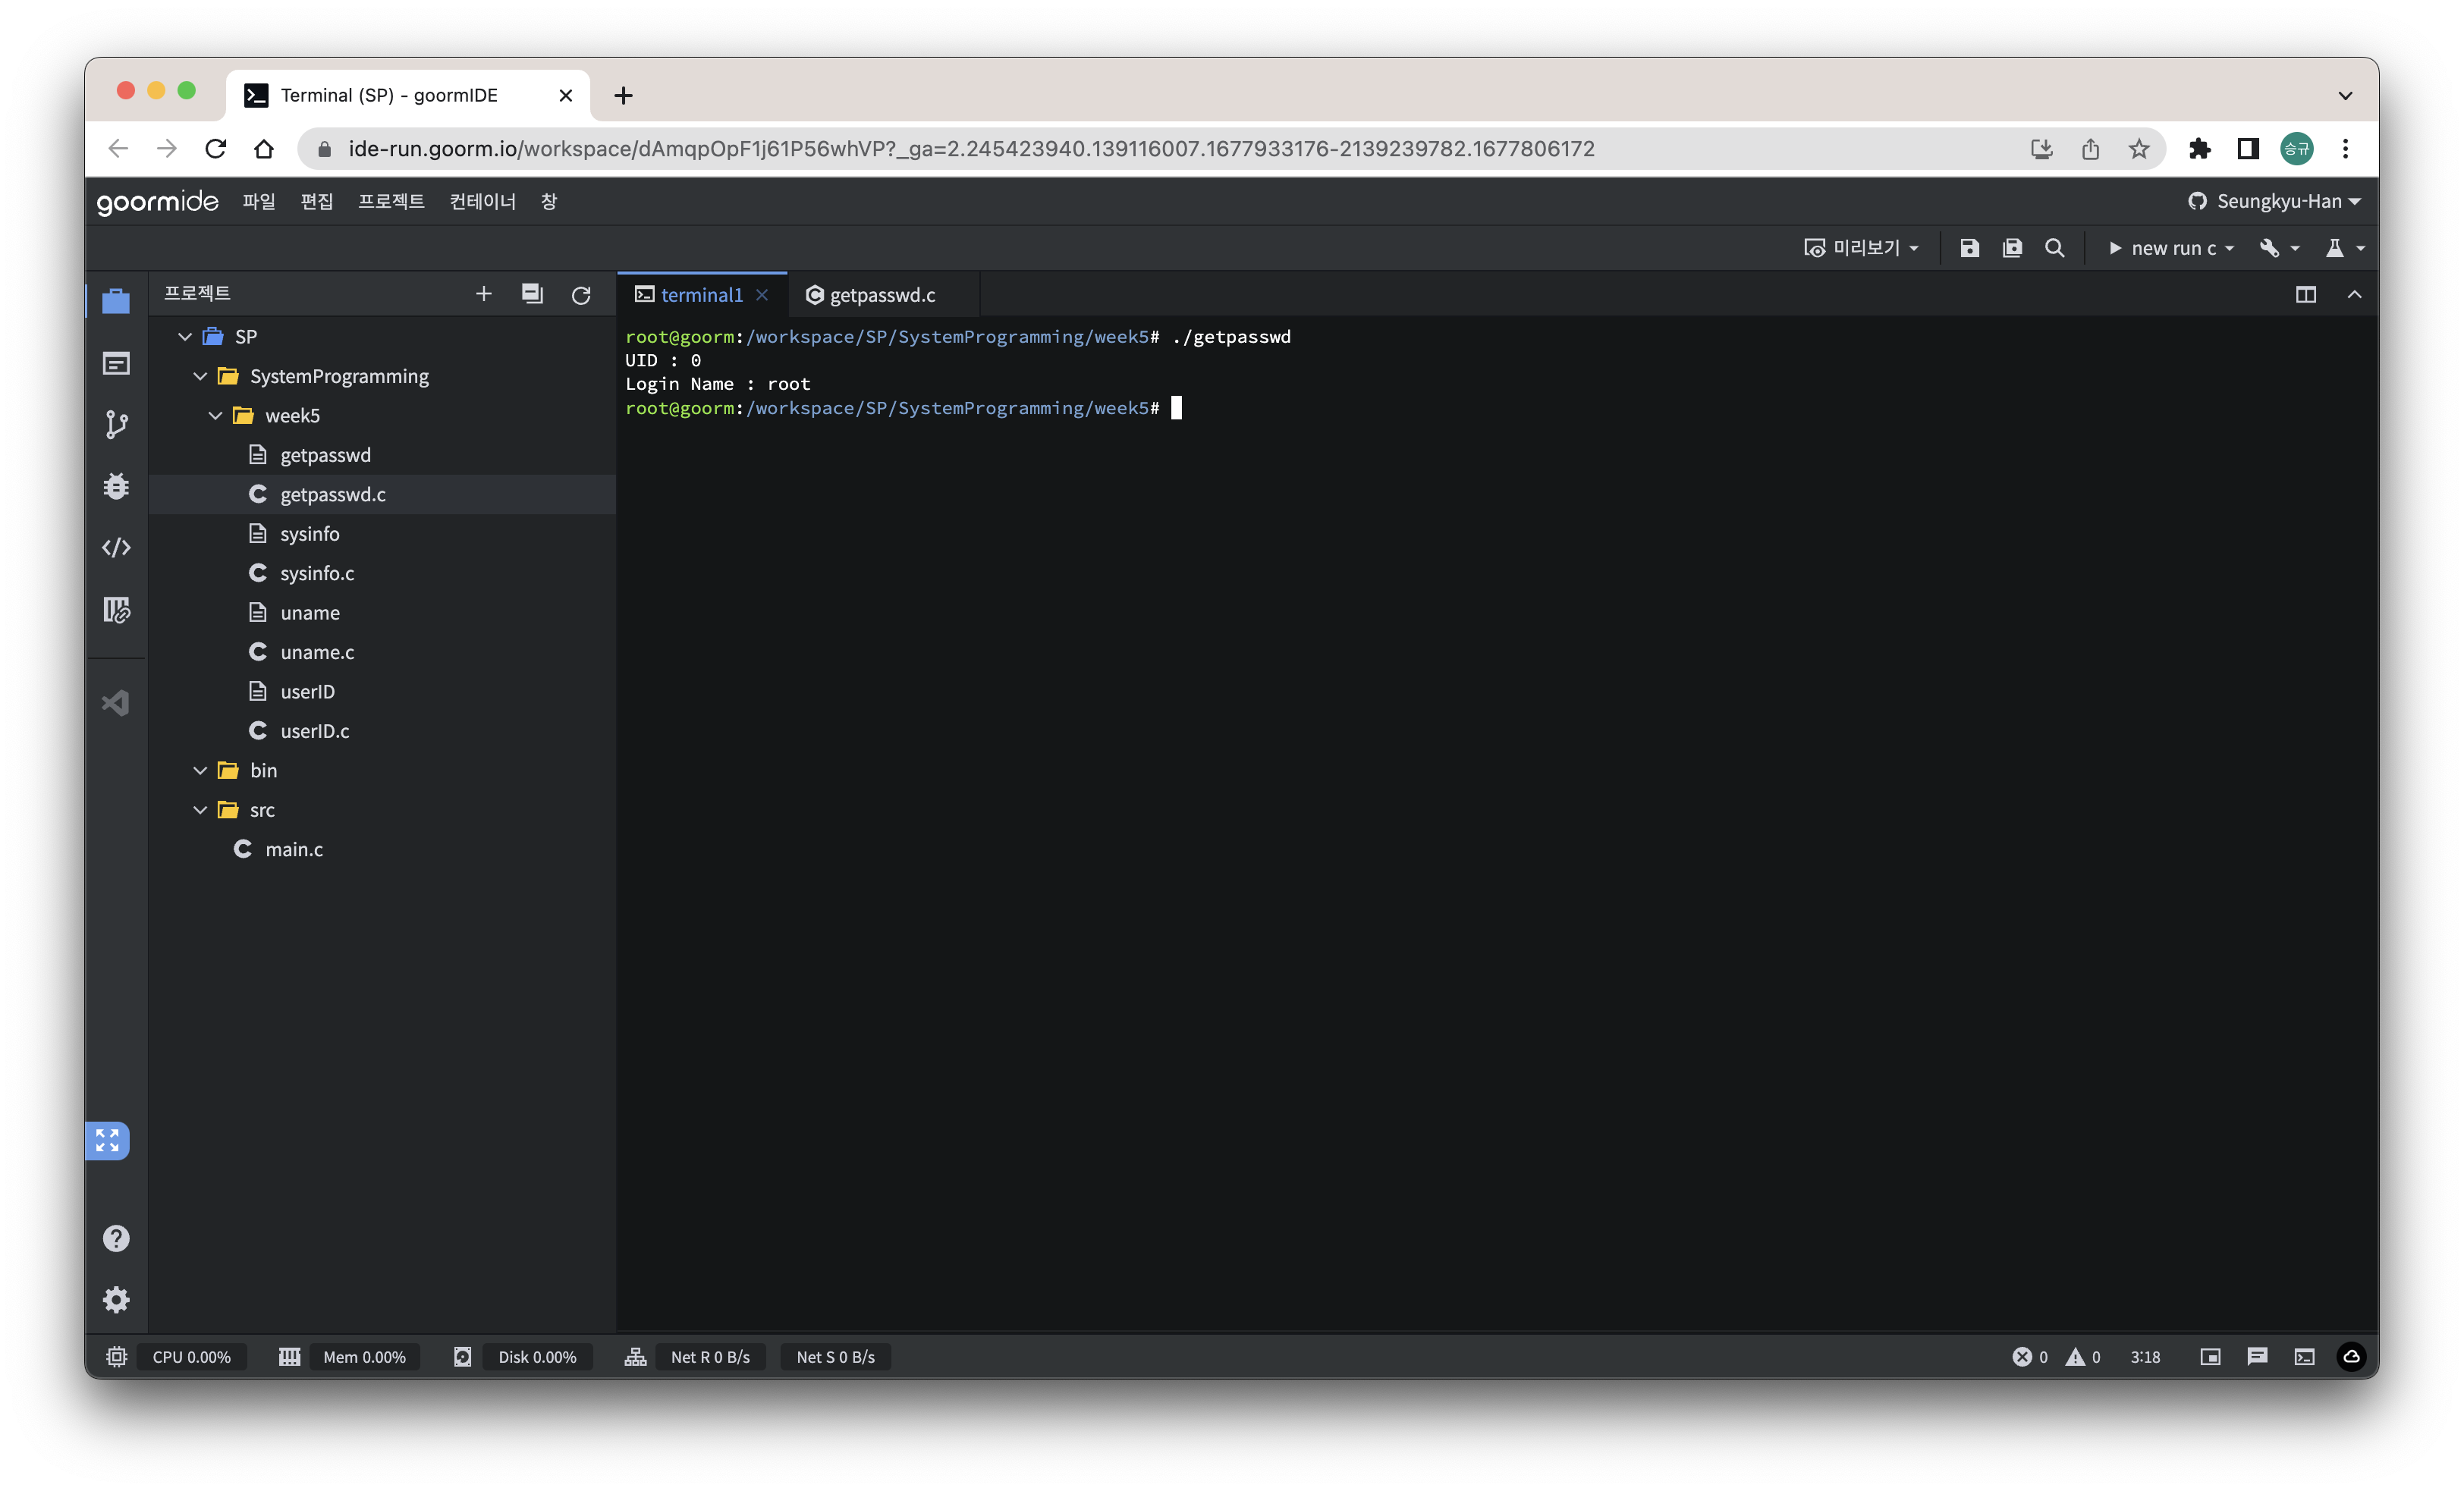
Task: Collapse the SystemProgramming folder
Action: pyautogui.click(x=200, y=376)
